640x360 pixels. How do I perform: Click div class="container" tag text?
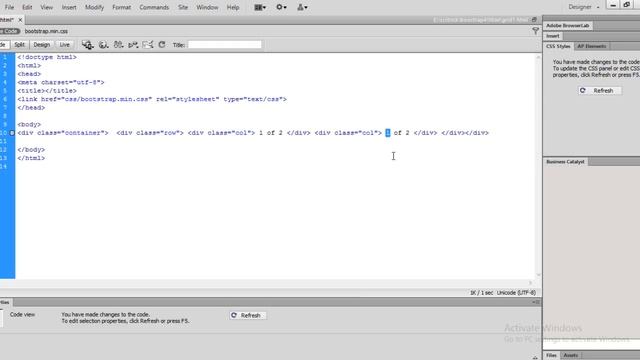pyautogui.click(x=63, y=133)
